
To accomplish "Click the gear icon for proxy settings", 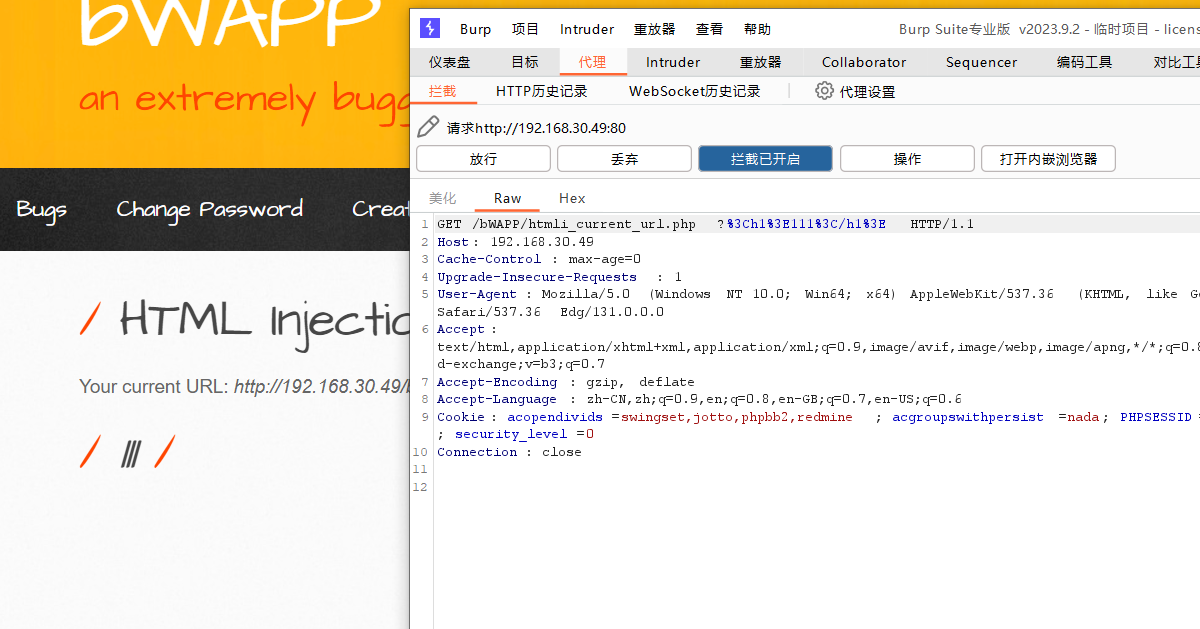I will tap(824, 91).
